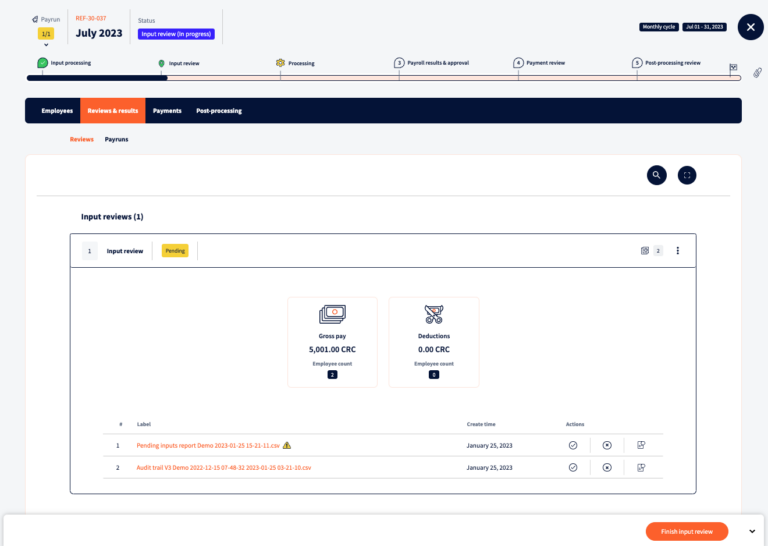Open the Post-processing tab

point(218,111)
